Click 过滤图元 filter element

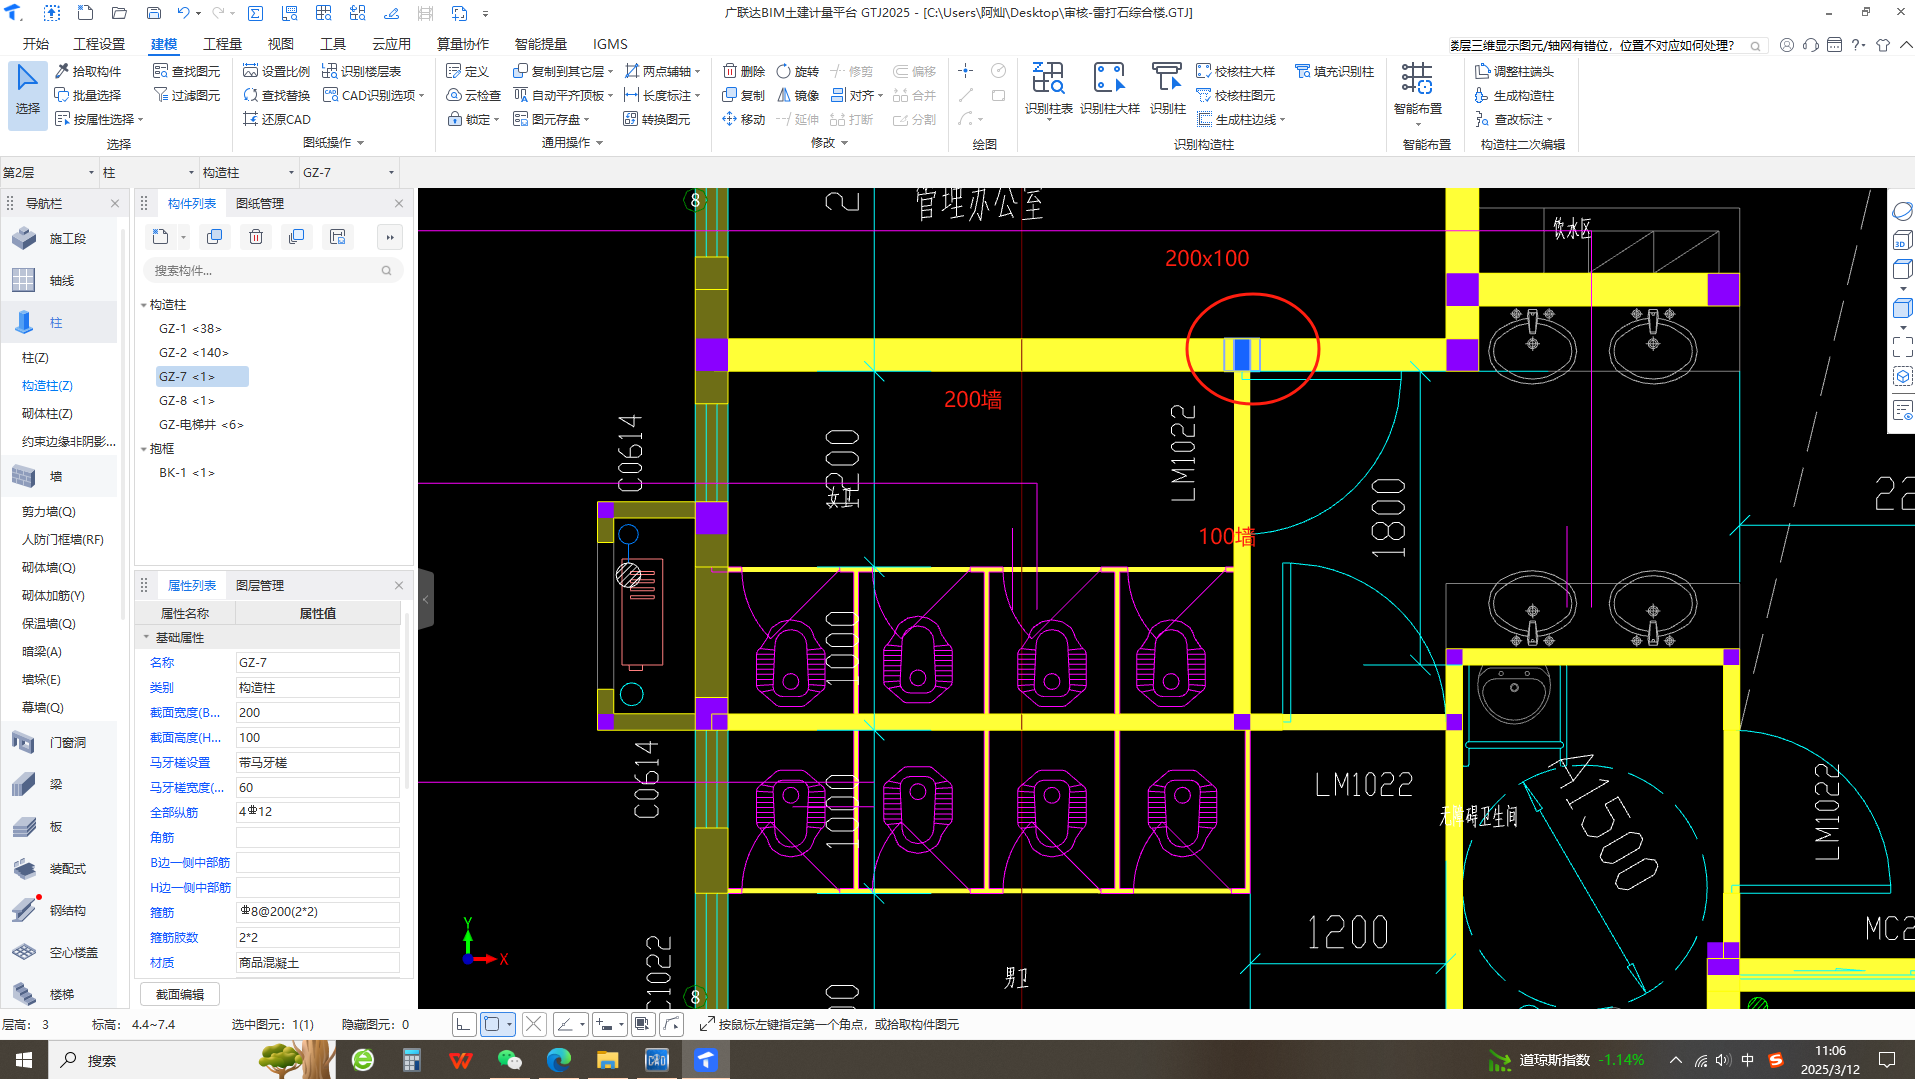[x=187, y=95]
